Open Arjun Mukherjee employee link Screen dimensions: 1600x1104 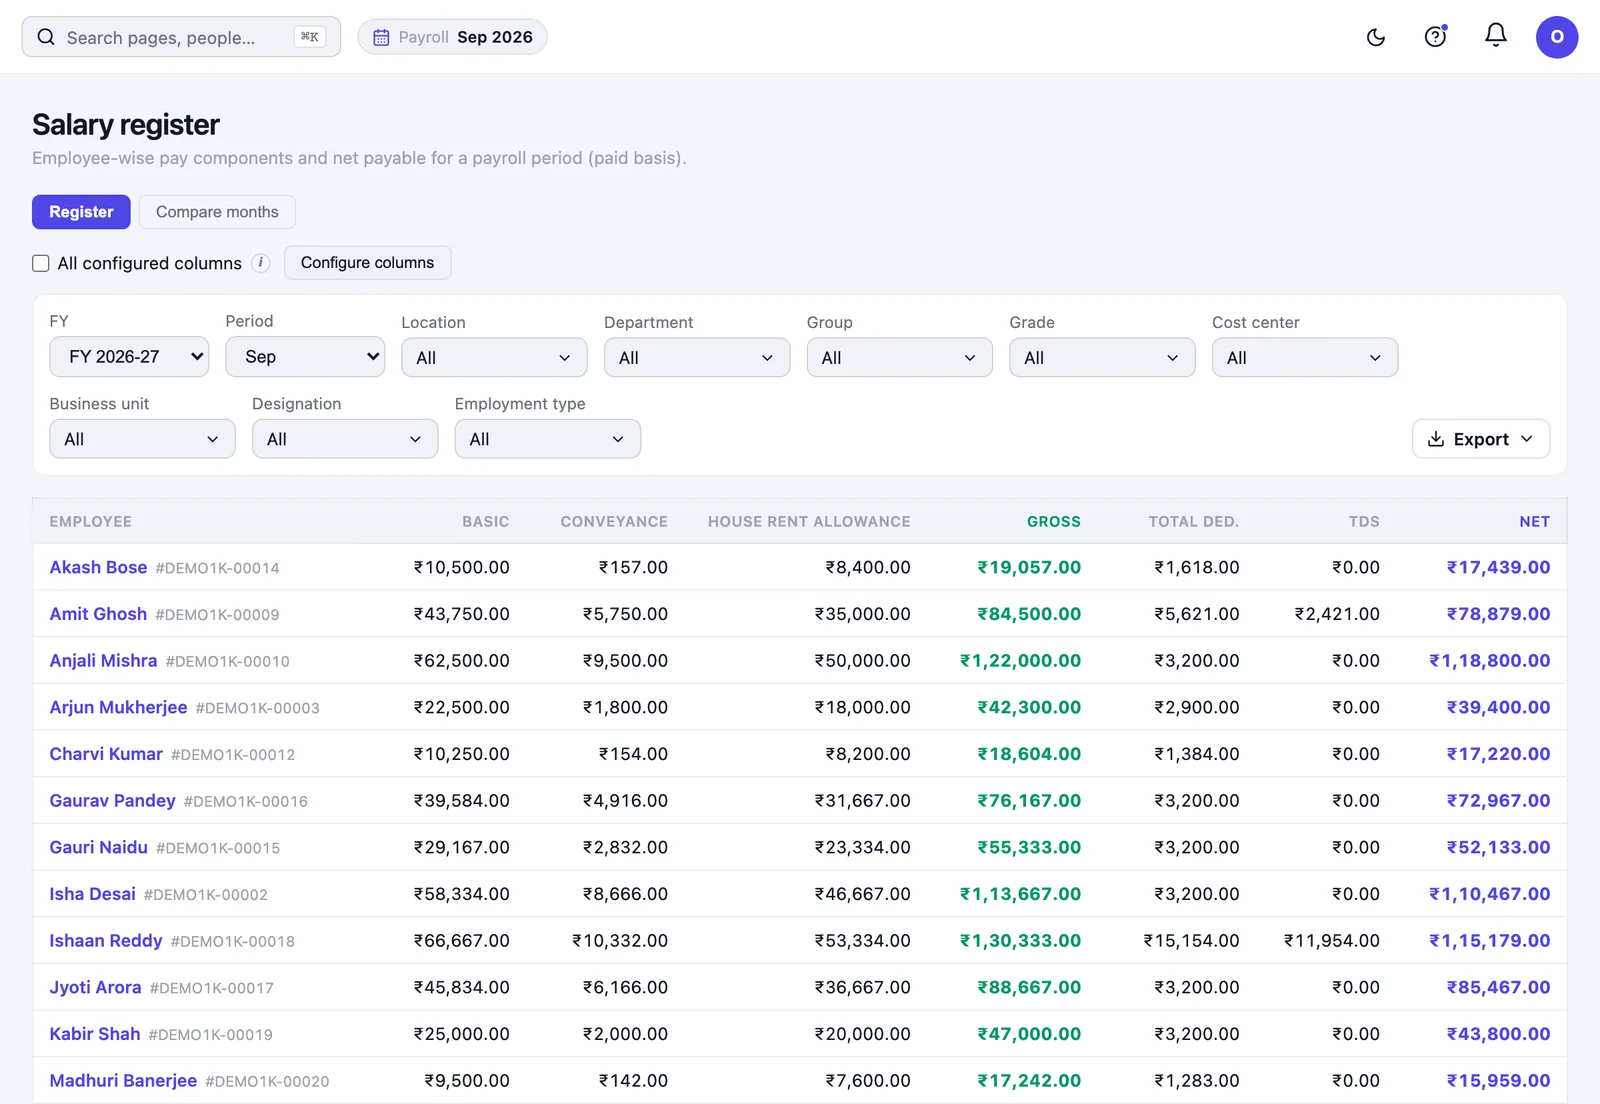pos(118,707)
